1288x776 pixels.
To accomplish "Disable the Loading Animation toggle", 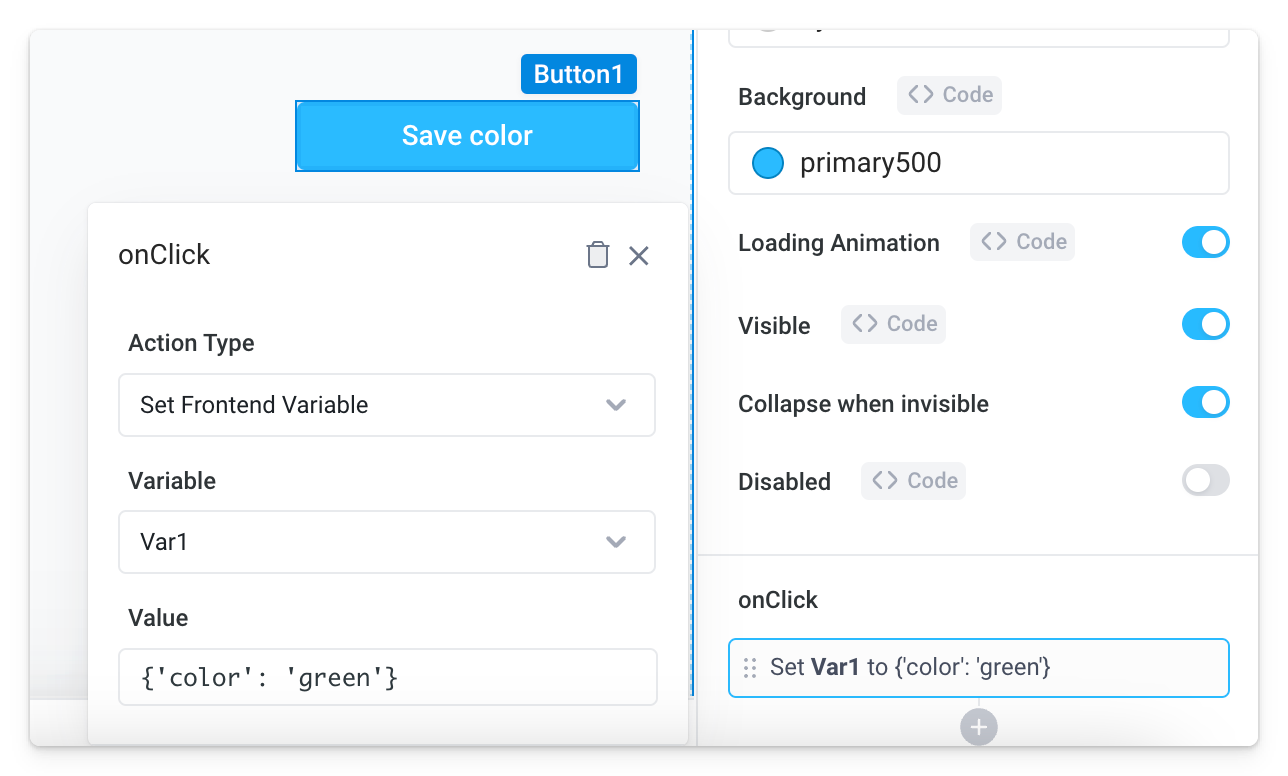I will click(x=1205, y=241).
